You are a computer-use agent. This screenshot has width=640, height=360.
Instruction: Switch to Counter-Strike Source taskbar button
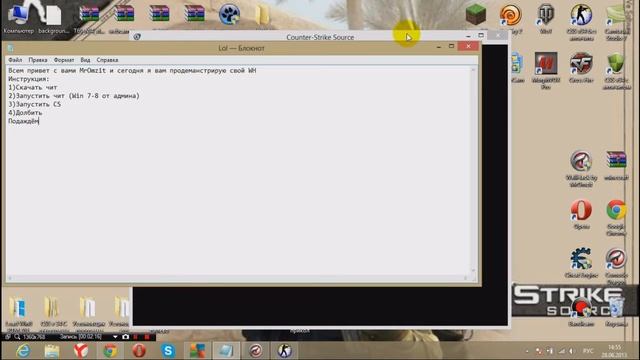pyautogui.click(x=284, y=351)
